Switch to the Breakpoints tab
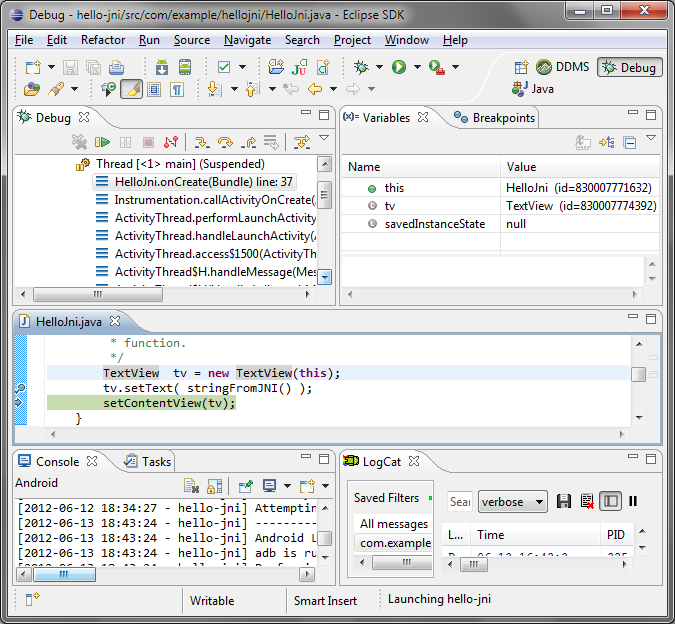 click(x=495, y=117)
